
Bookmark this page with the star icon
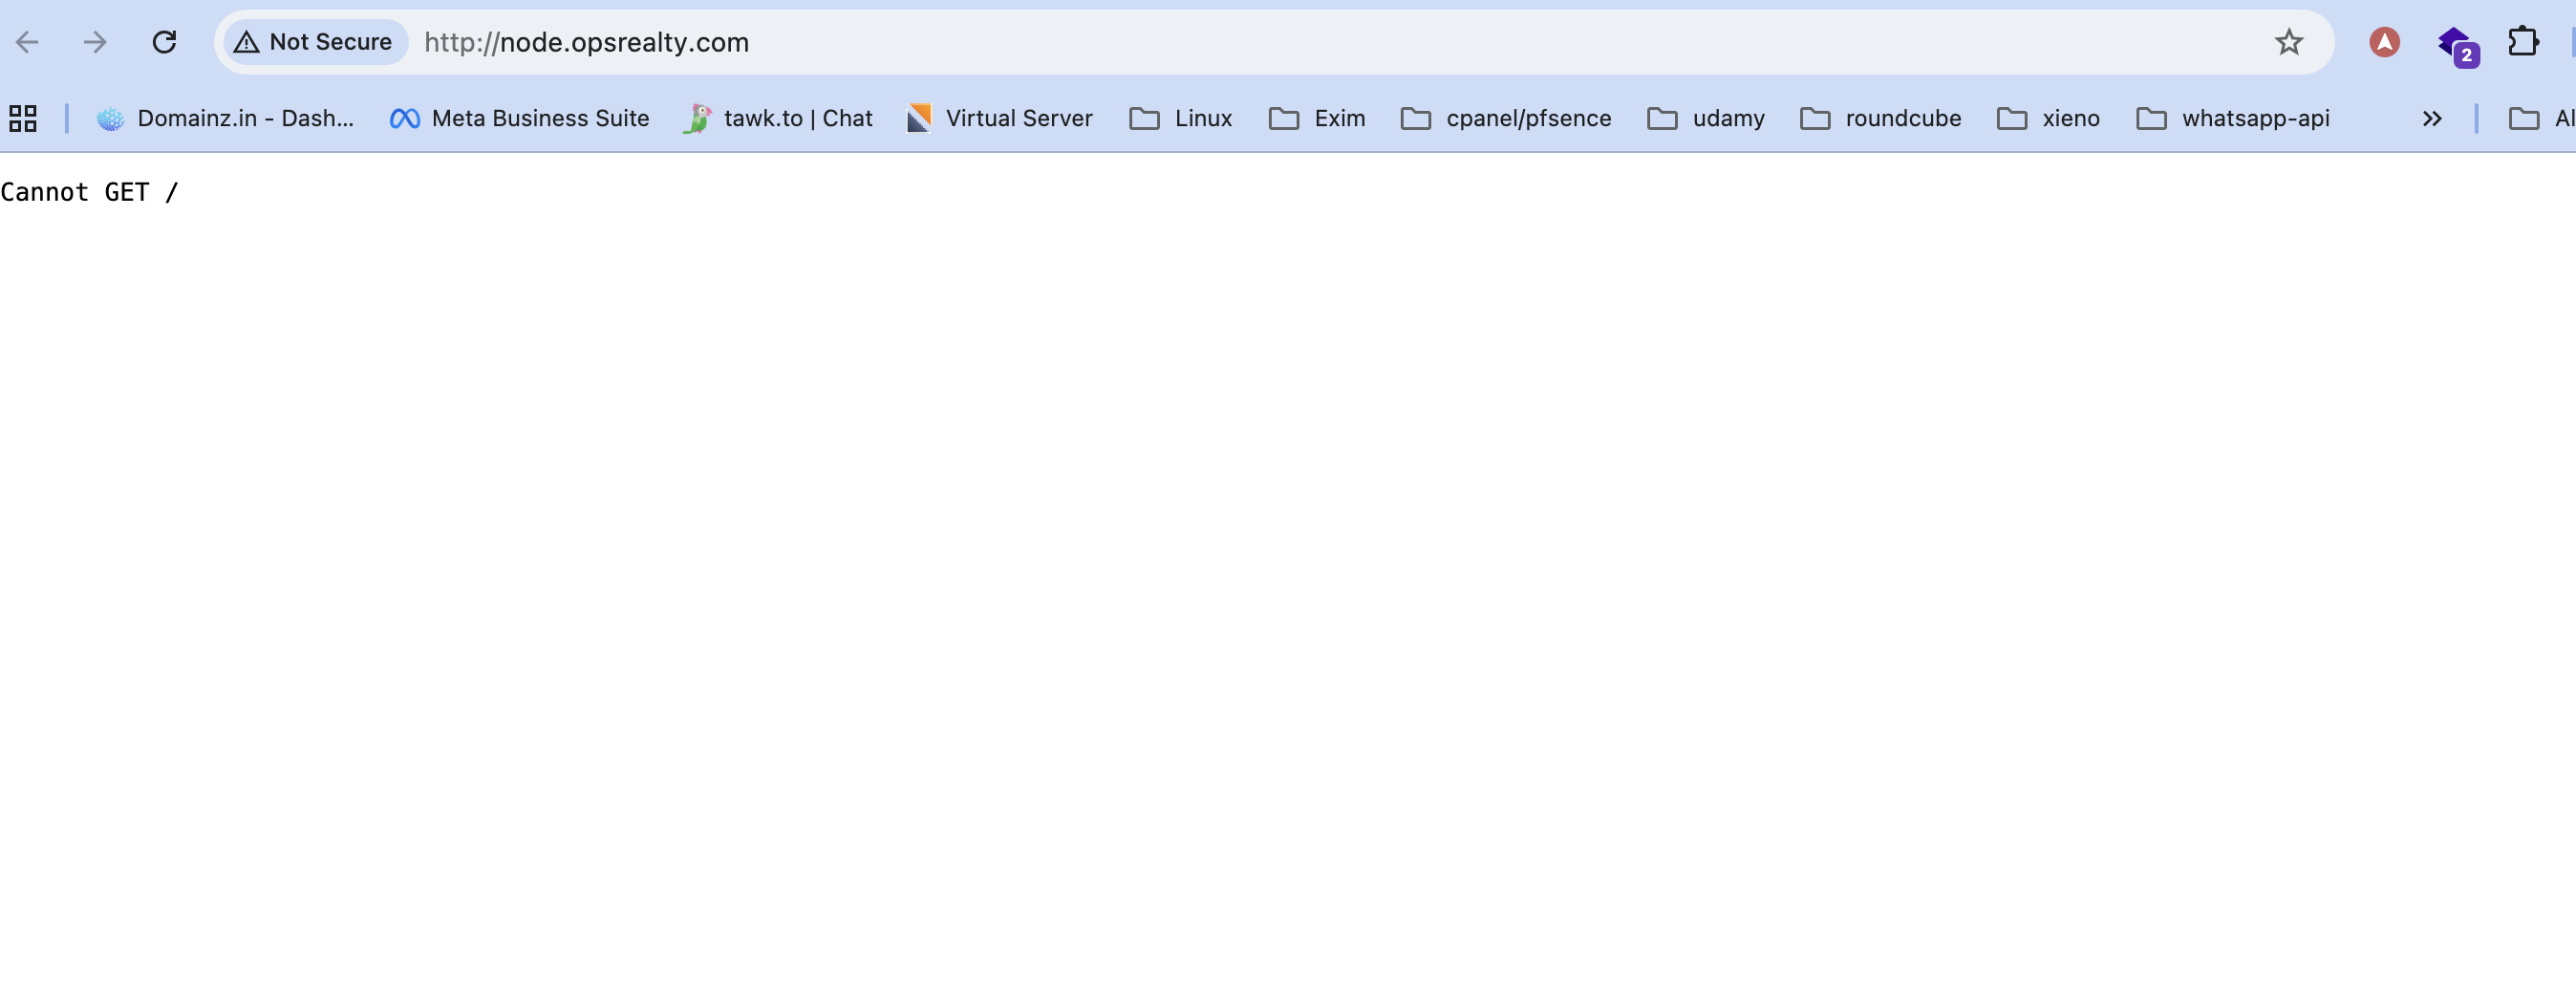tap(2288, 42)
